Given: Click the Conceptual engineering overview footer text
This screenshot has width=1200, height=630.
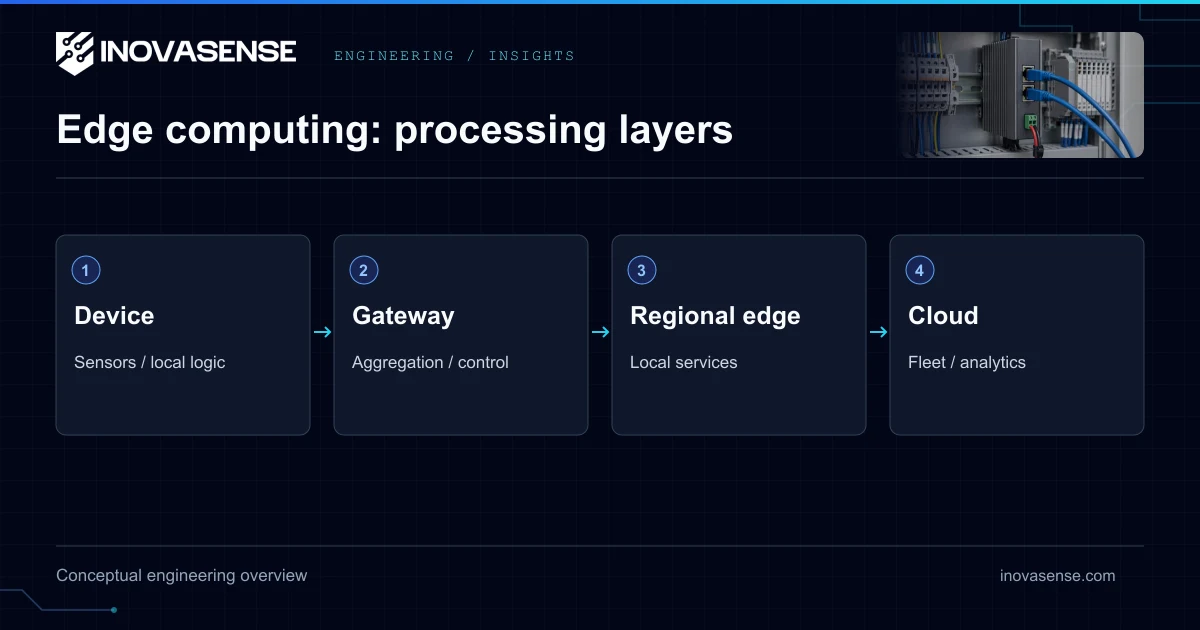Looking at the screenshot, I should (182, 576).
